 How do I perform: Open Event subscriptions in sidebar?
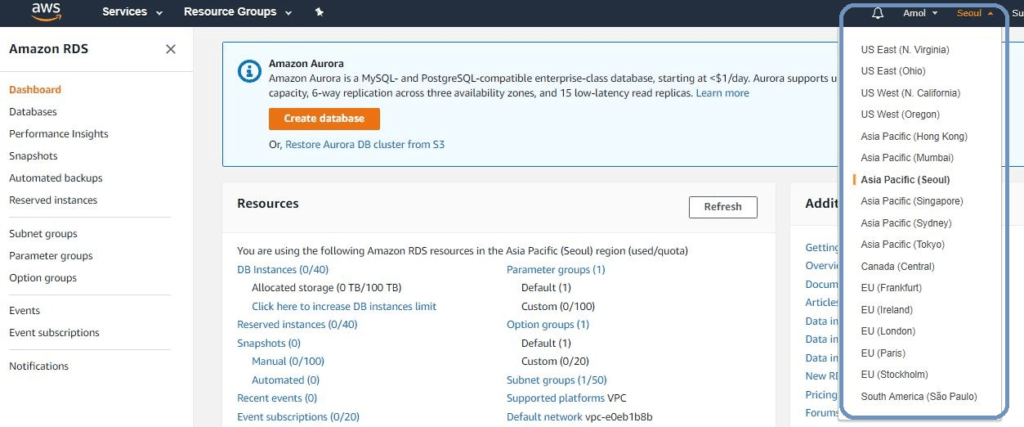(54, 333)
